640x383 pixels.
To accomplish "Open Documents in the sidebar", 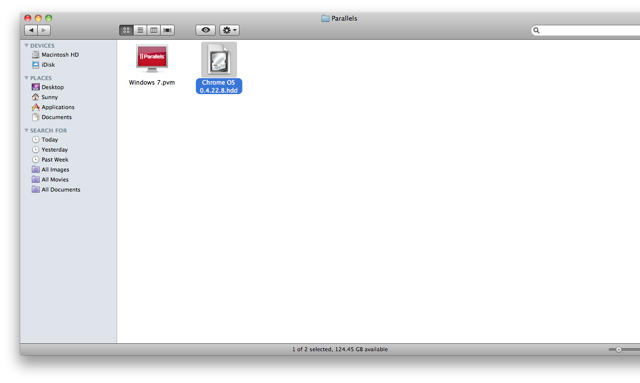I will click(52, 117).
